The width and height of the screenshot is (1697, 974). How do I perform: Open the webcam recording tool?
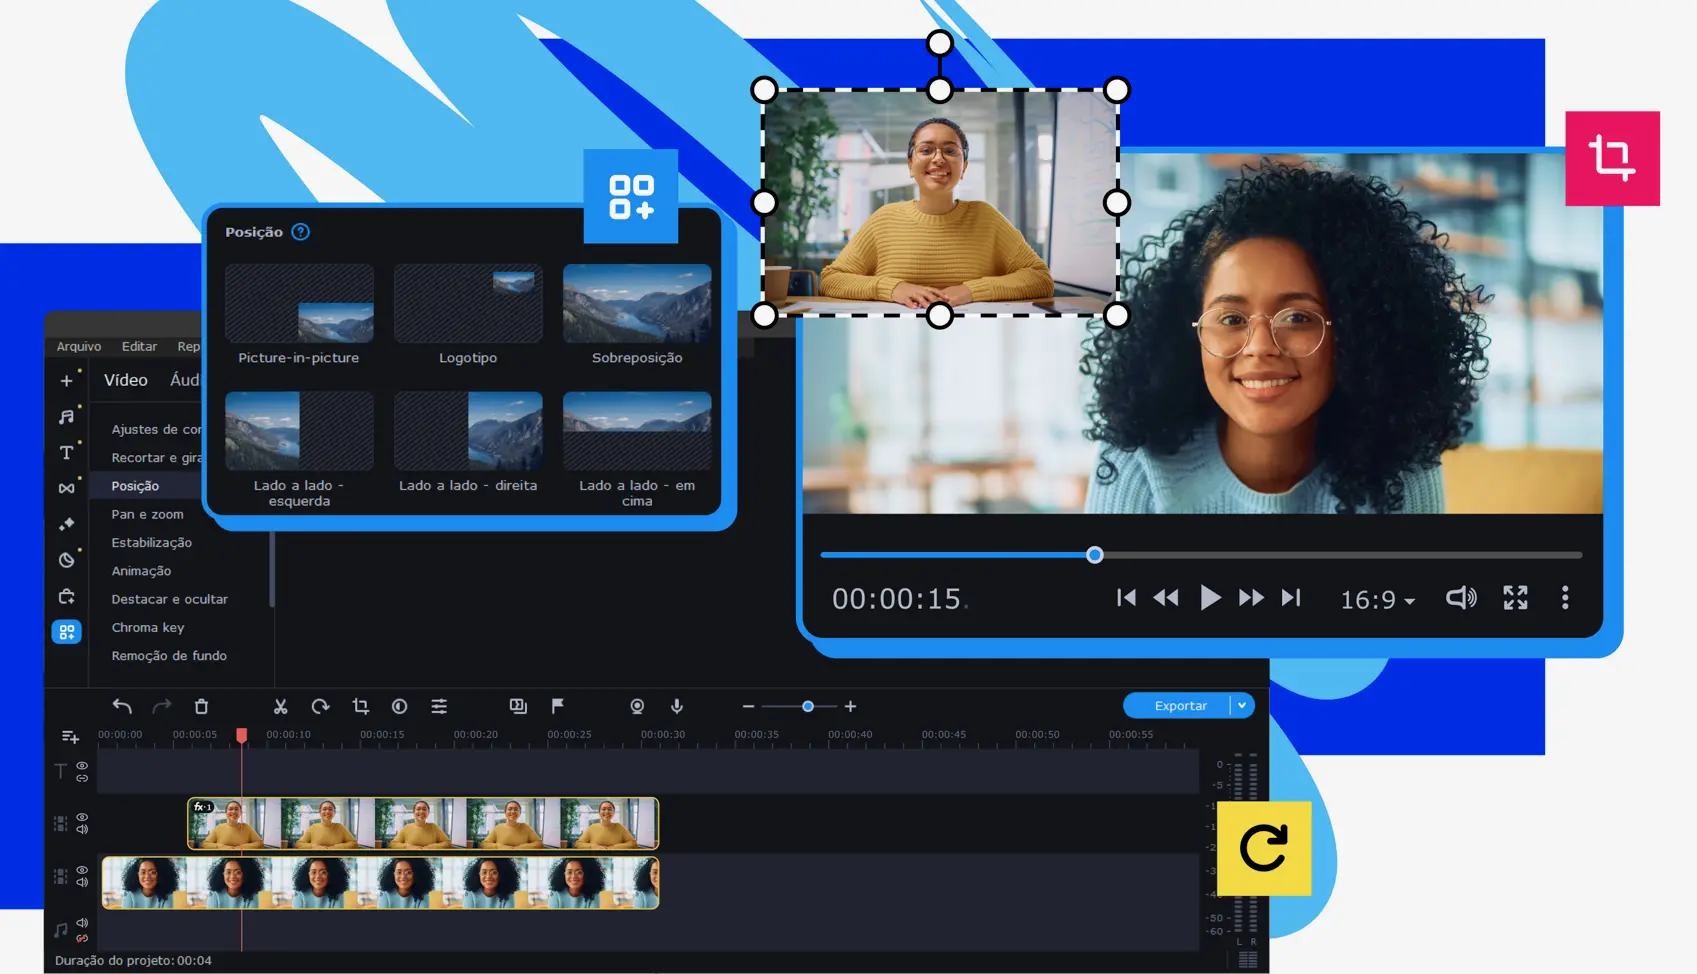click(x=637, y=706)
